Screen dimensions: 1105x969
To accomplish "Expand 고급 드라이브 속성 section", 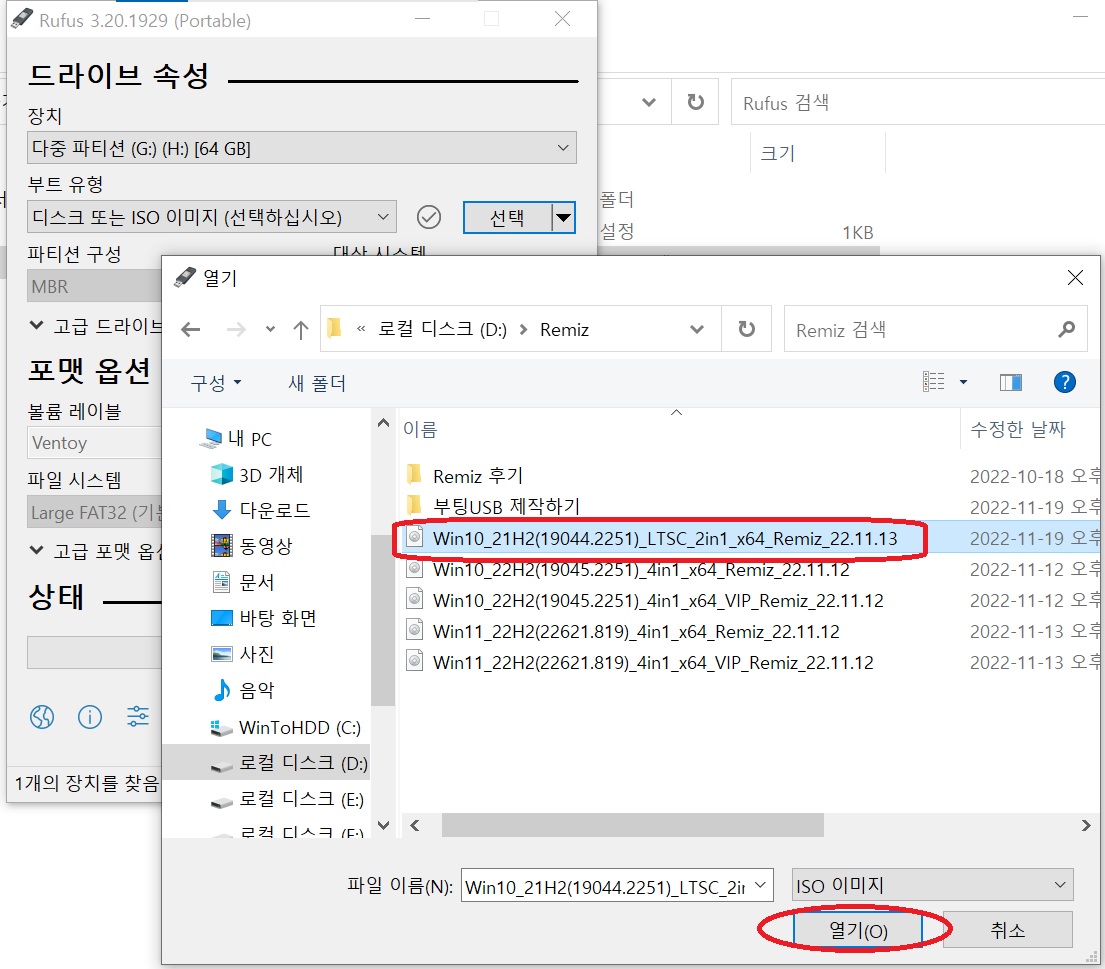I will 37,325.
